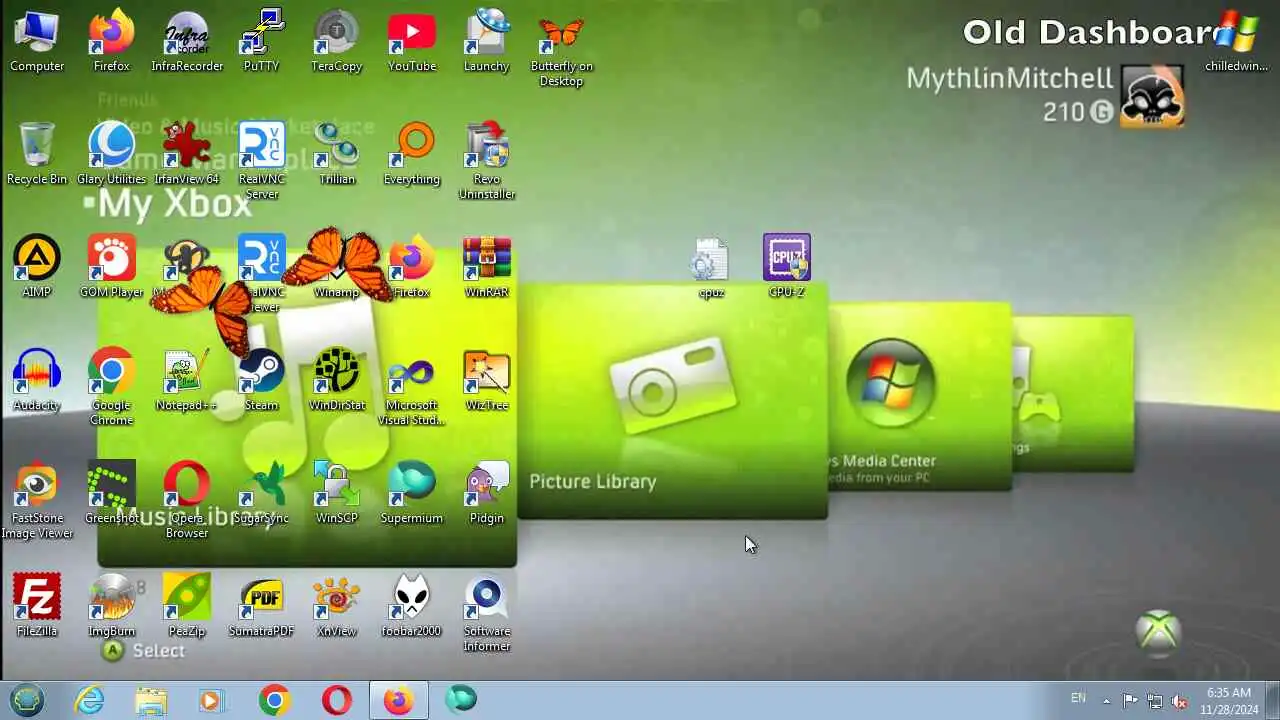Open the YouTube desktop shortcut
The image size is (1280, 720).
coord(412,41)
